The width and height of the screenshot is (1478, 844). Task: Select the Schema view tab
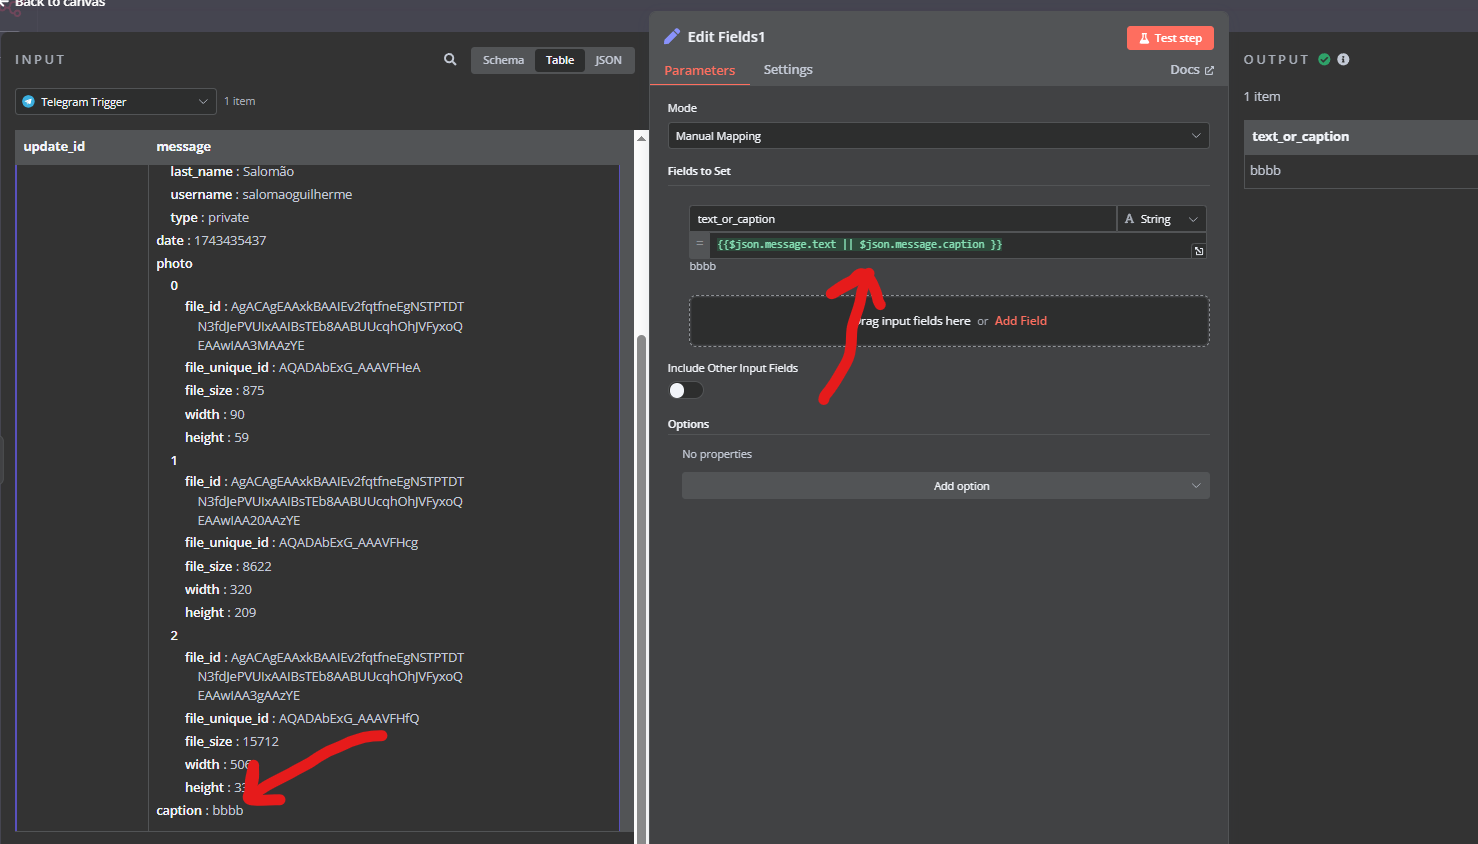503,60
